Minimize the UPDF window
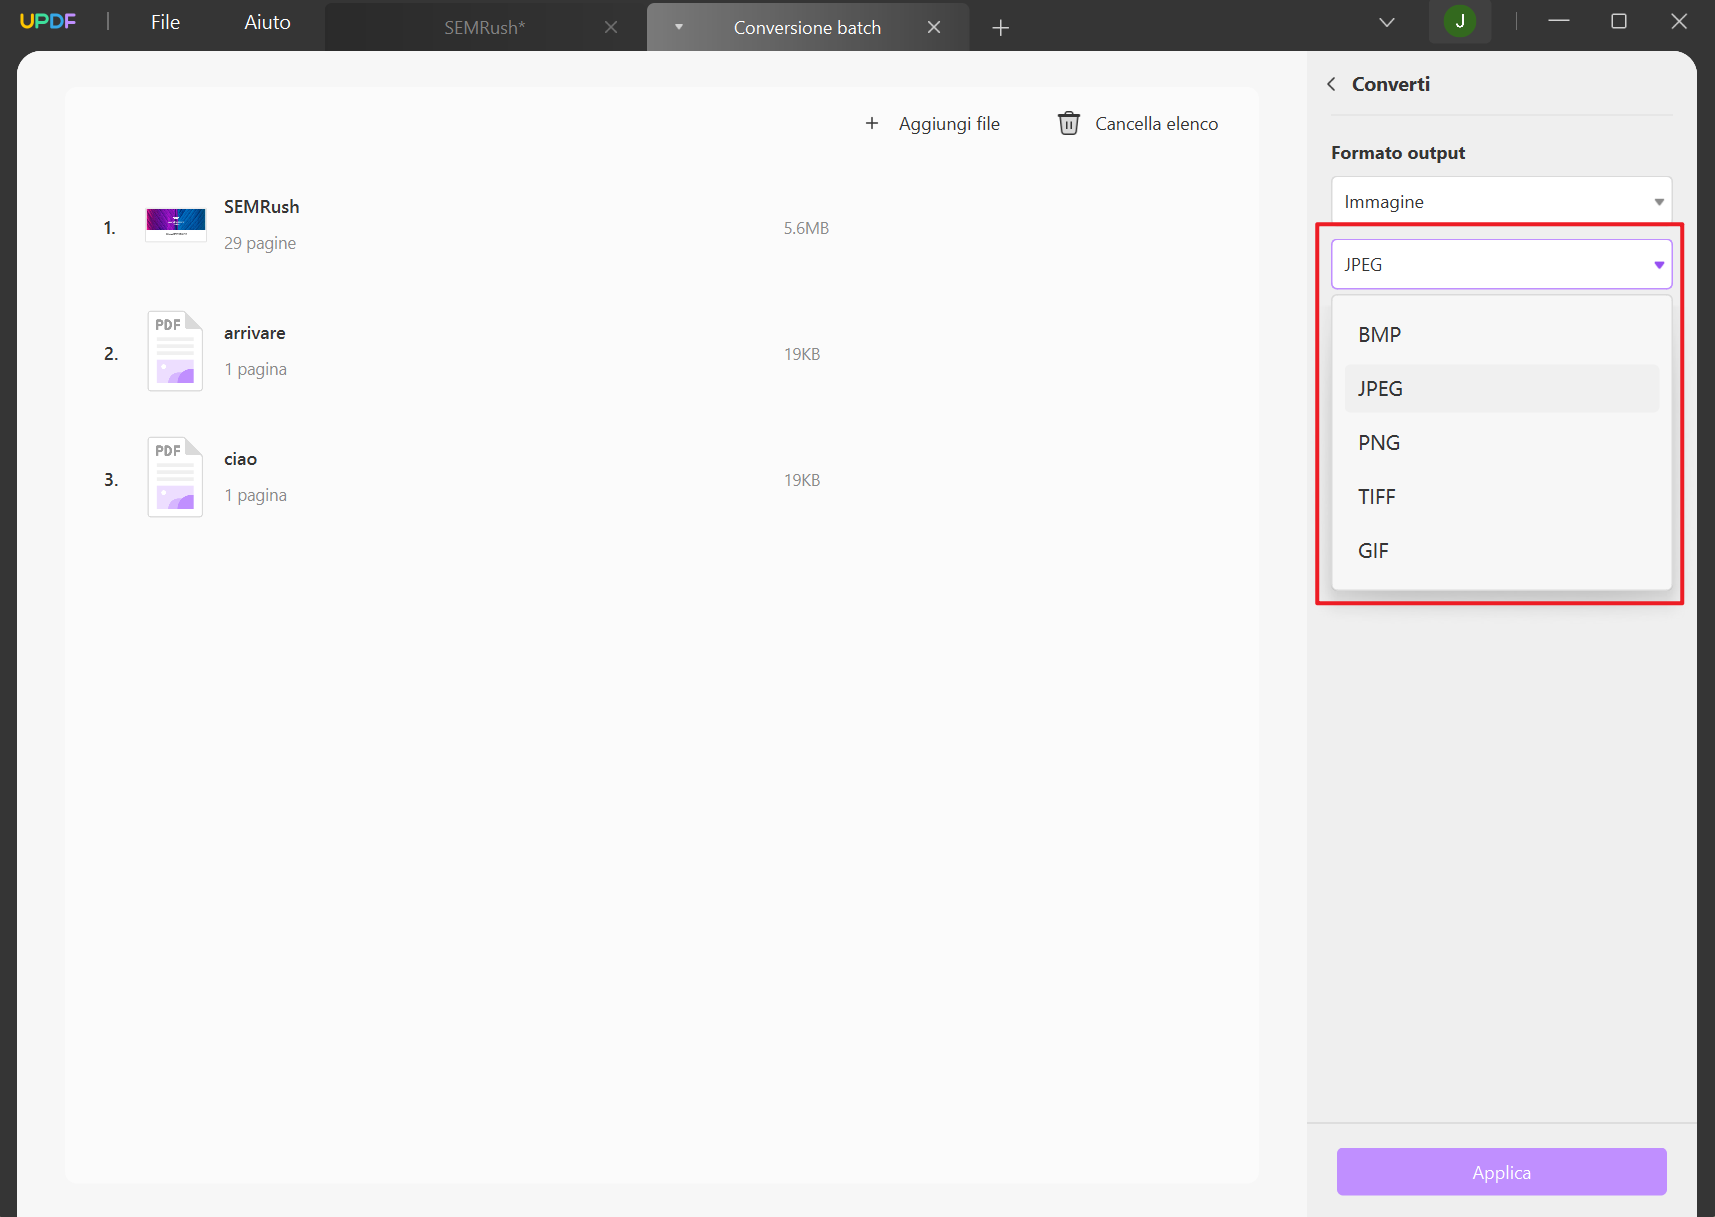This screenshot has width=1715, height=1217. click(1558, 21)
